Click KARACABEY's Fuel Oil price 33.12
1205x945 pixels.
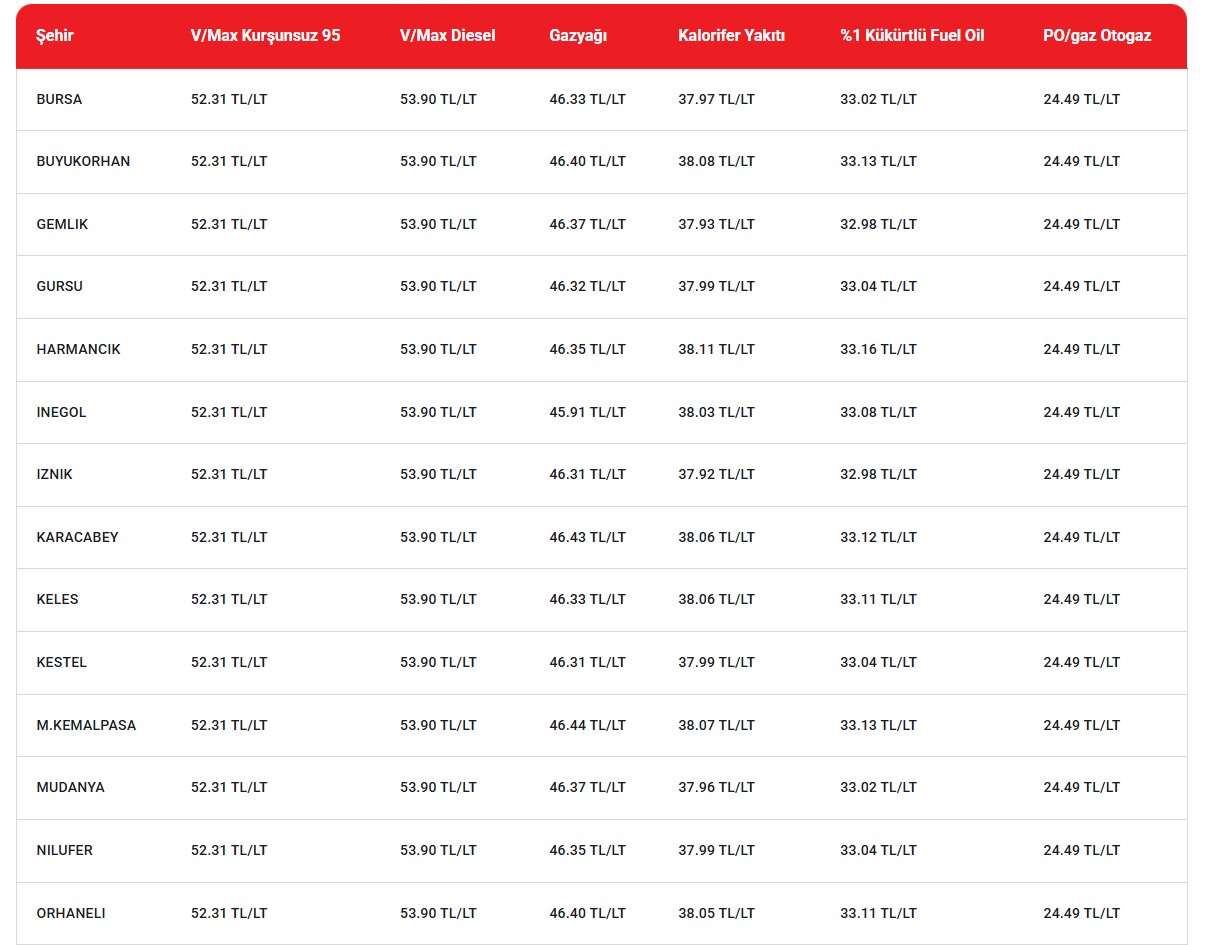pos(878,537)
